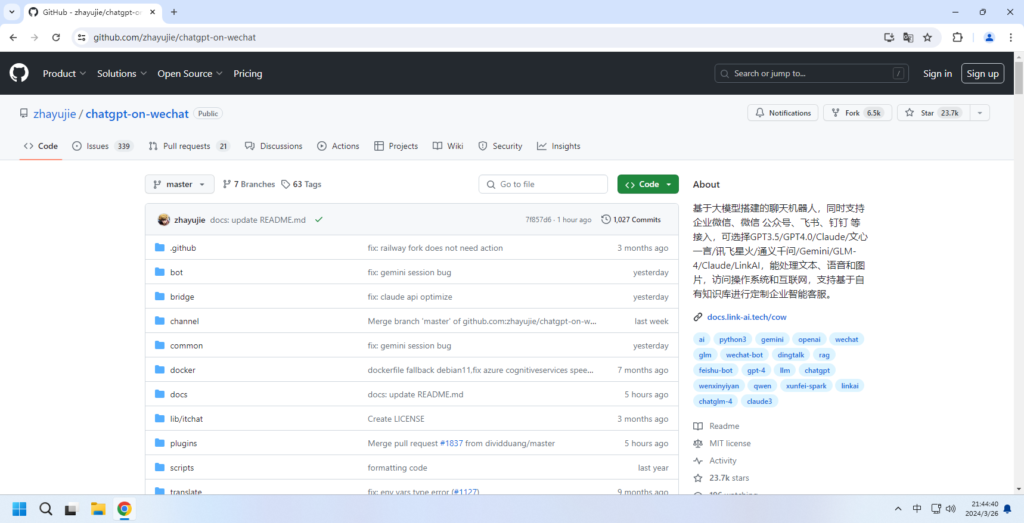Screen dimensions: 1024x523
Task: Go back using the browser back arrow
Action: coord(13,37)
